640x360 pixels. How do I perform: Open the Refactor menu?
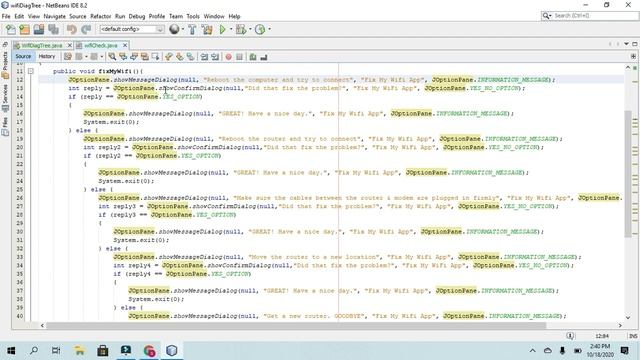click(100, 16)
